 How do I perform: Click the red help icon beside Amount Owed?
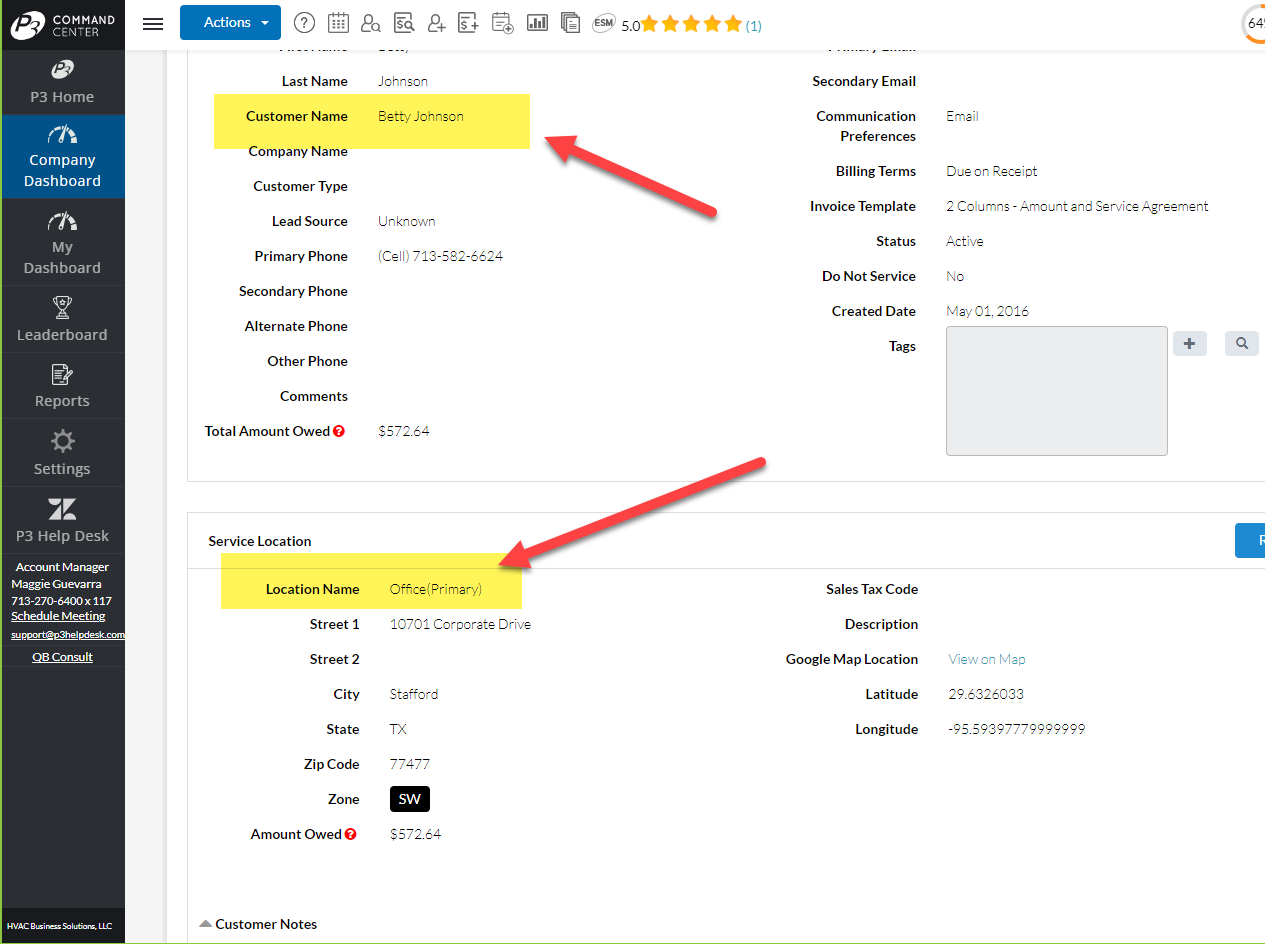(351, 834)
